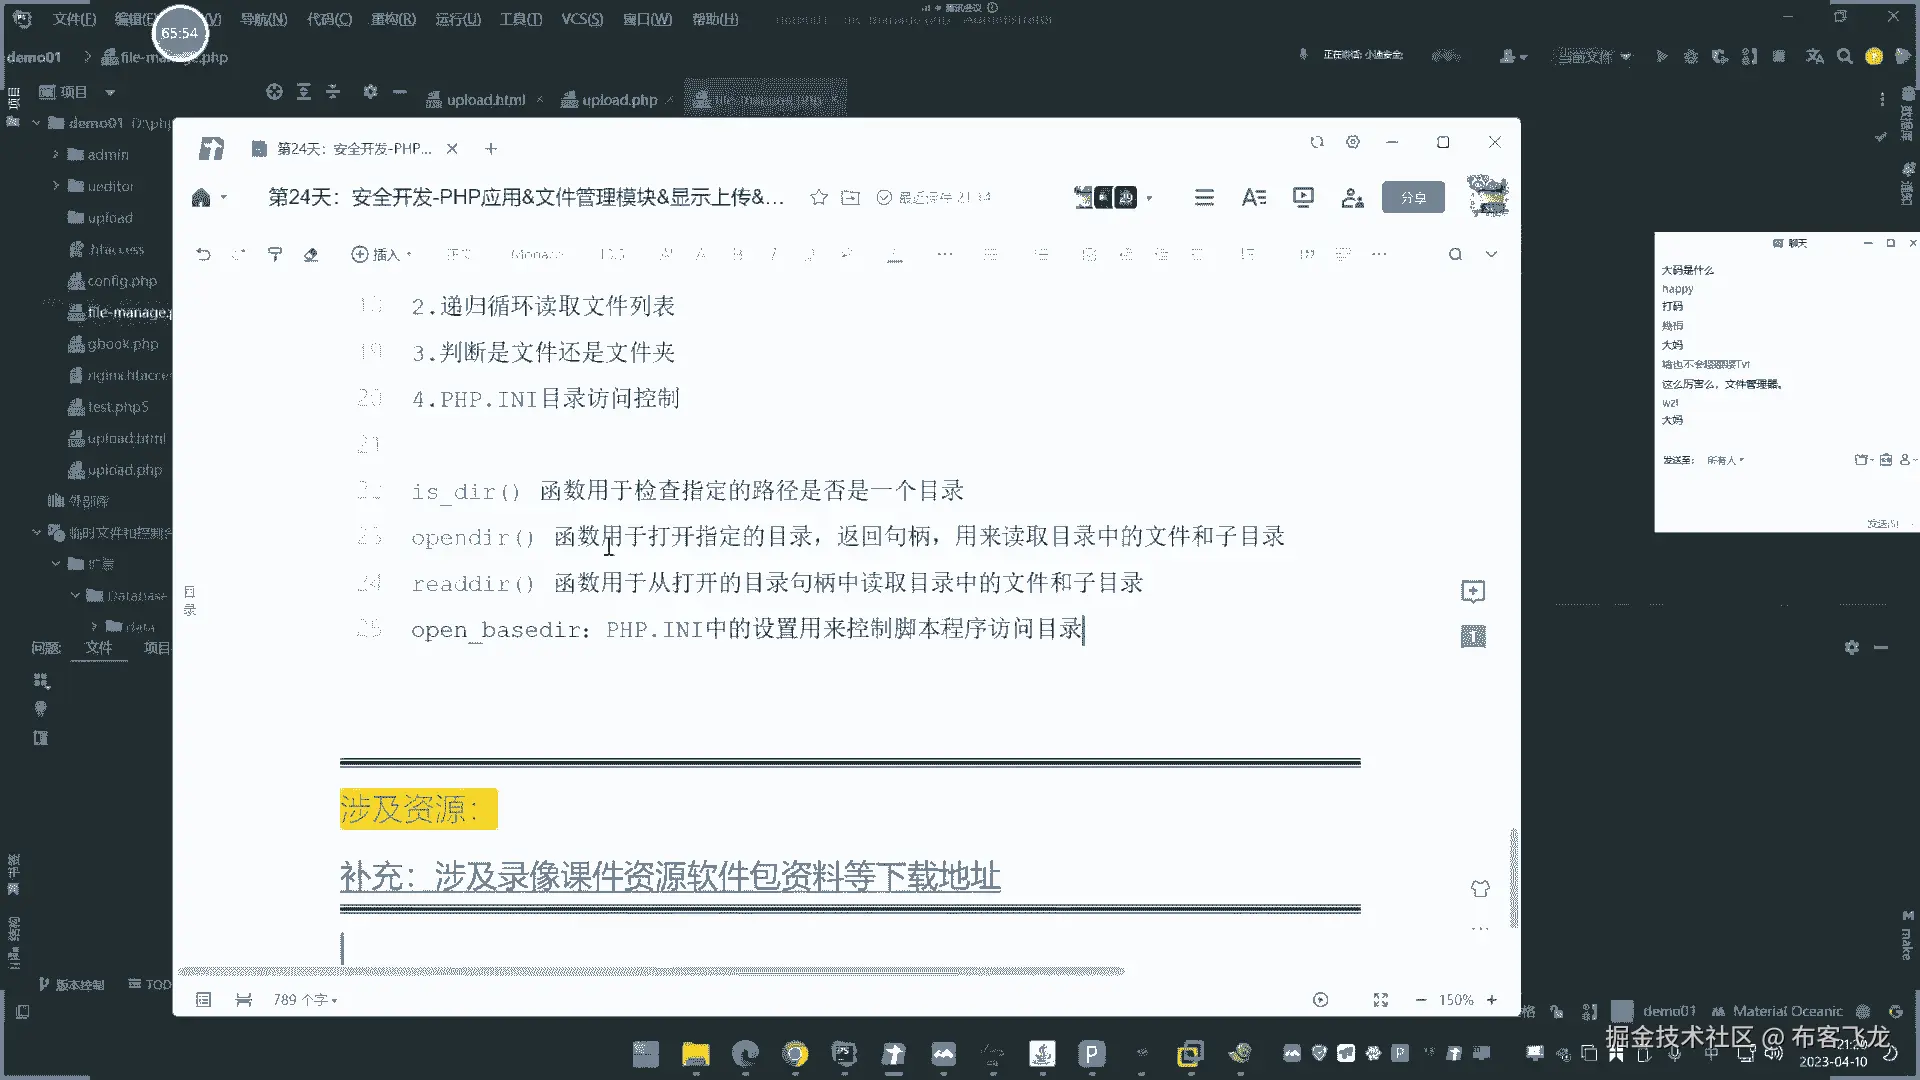The width and height of the screenshot is (1920, 1080).
Task: Click the fullscreen icon in the status bar
Action: [x=1381, y=1000]
